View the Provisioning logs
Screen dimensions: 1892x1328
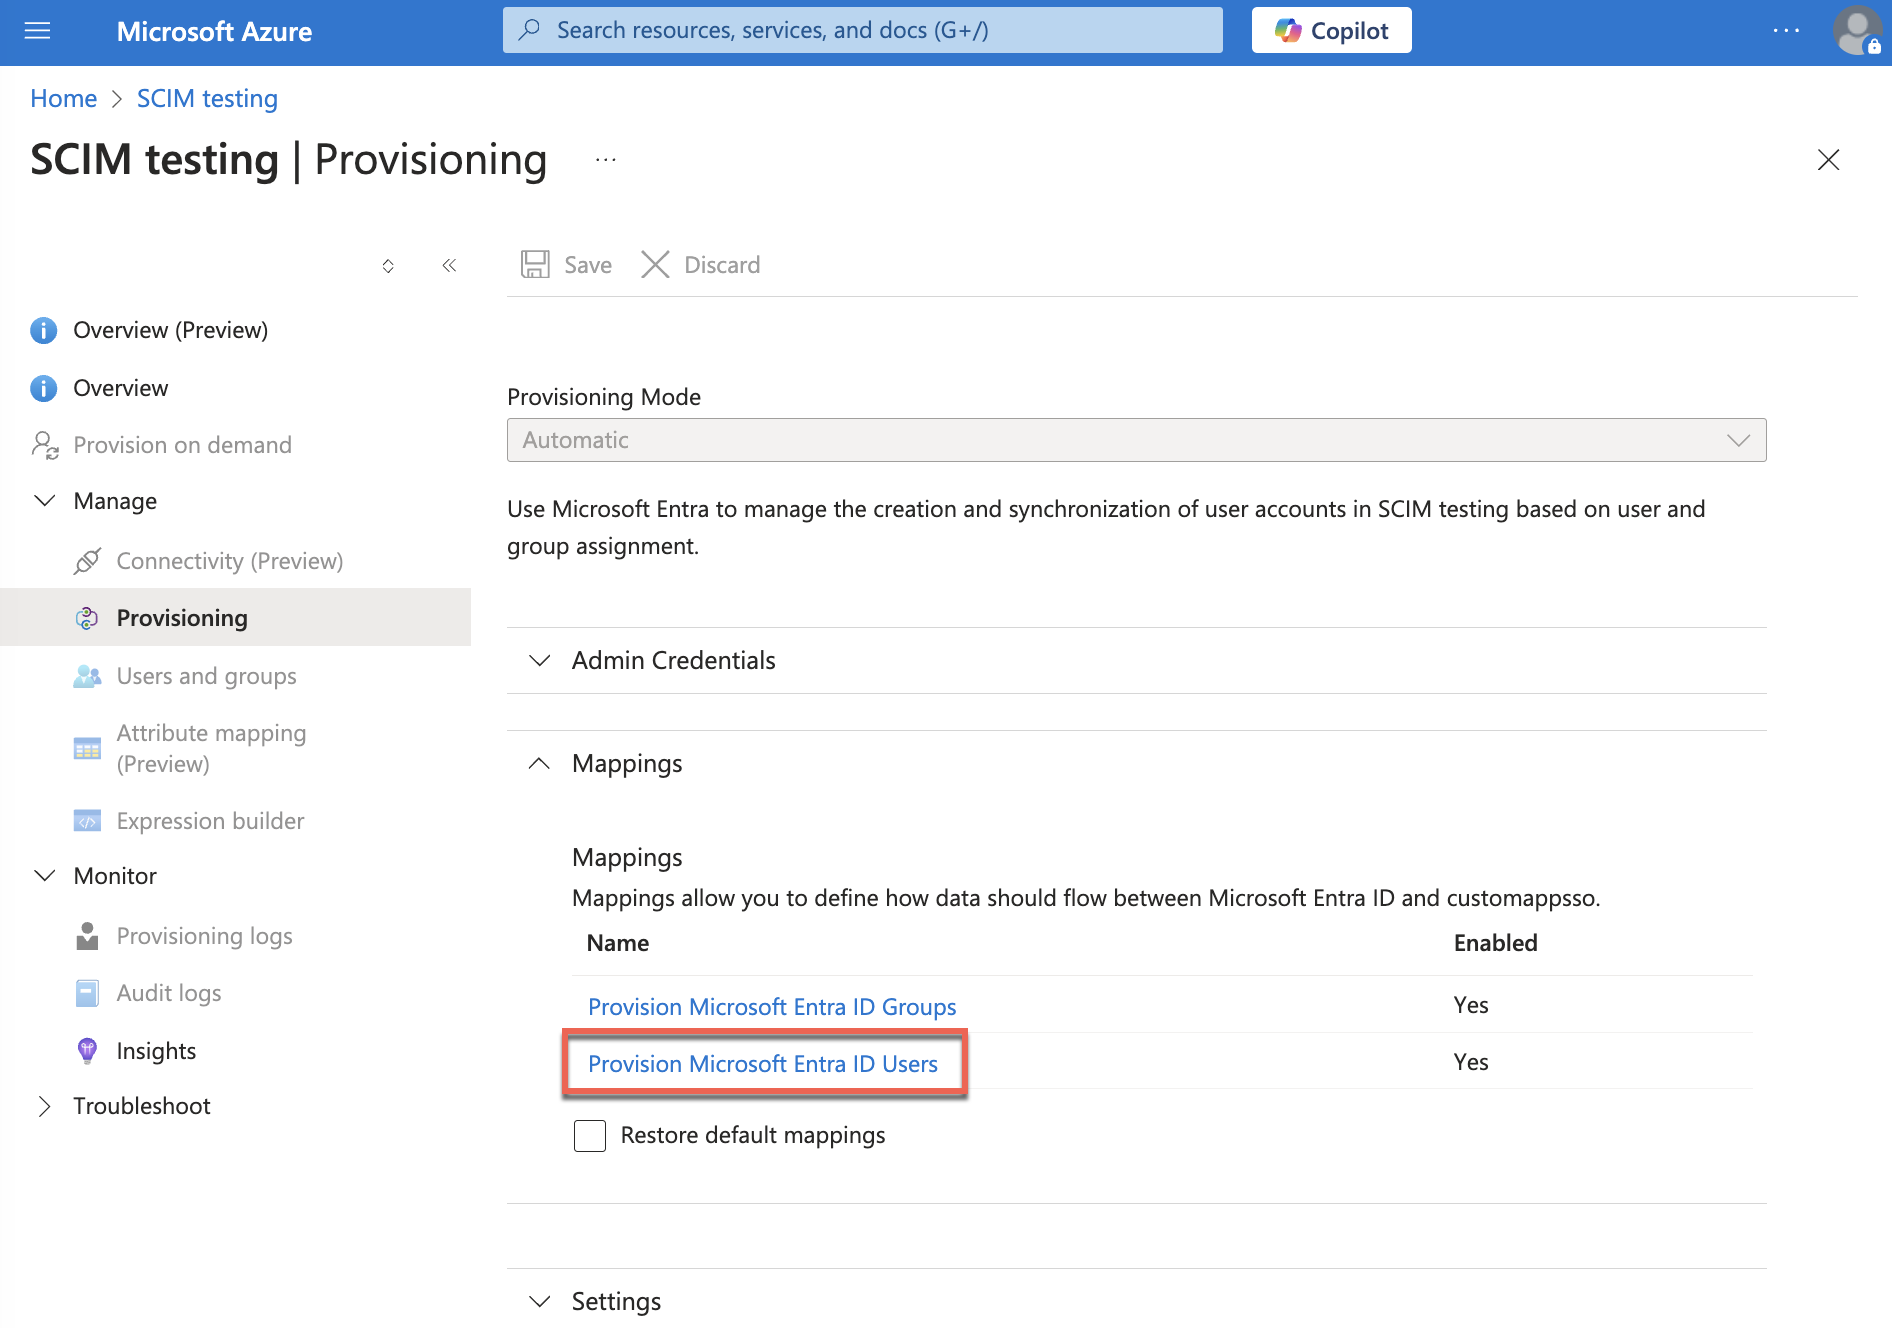pos(204,935)
